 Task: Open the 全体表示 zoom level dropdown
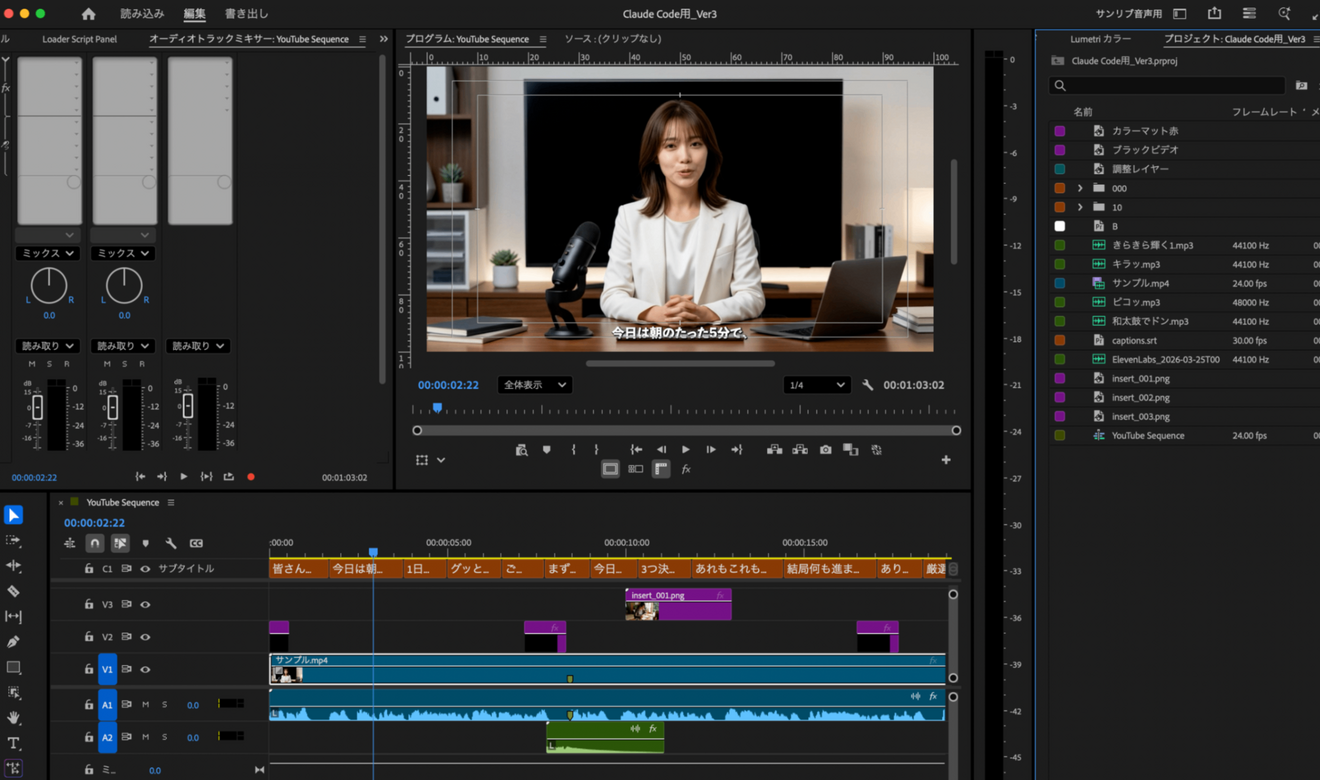click(534, 385)
